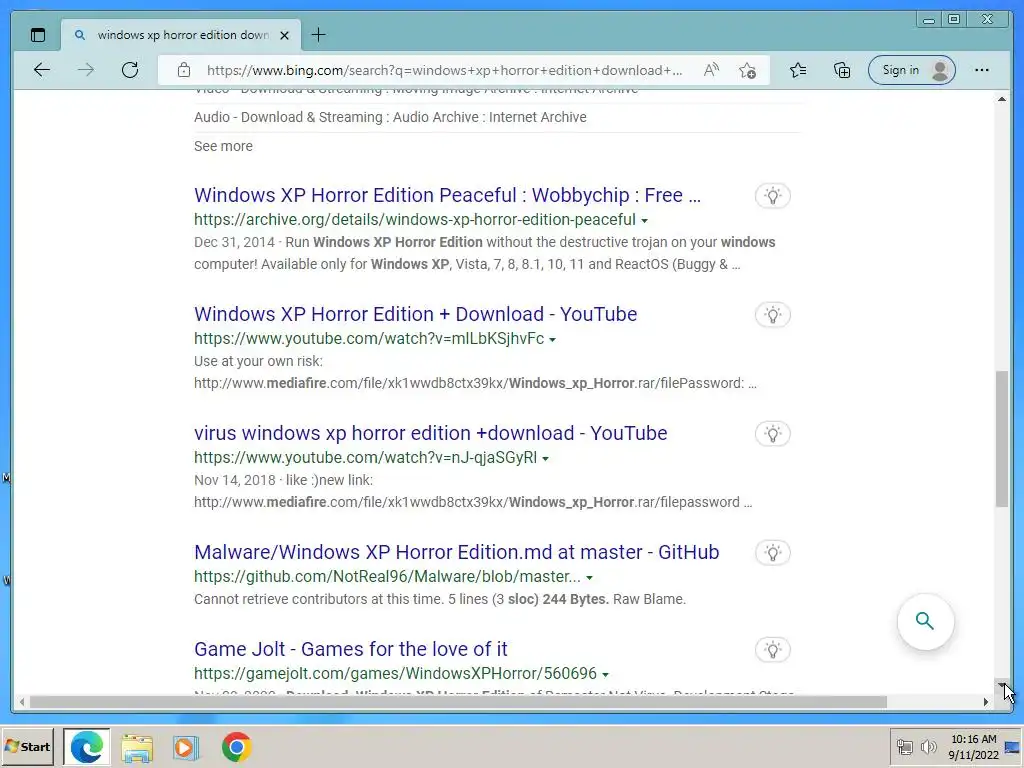This screenshot has width=1024, height=768.
Task: Click lightbulb icon beside Peaceful Wobbychip result
Action: click(773, 196)
